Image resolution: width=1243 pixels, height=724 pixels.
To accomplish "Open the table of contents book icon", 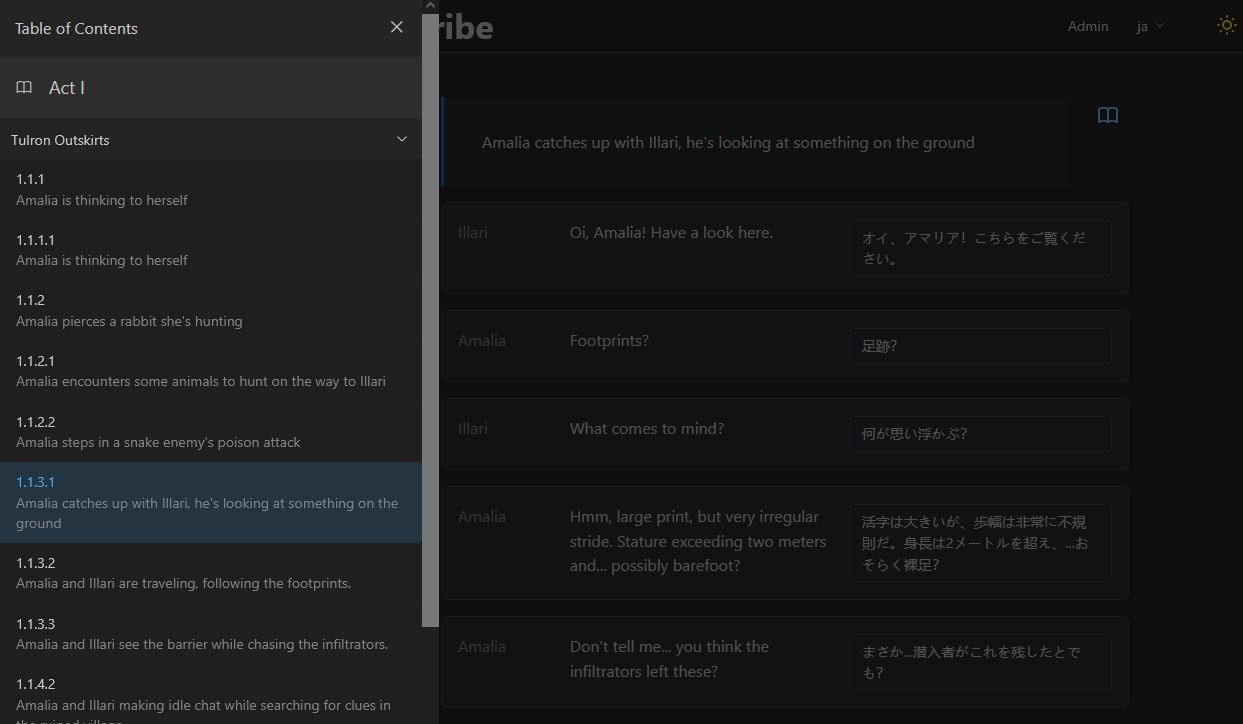I will coord(1107,116).
